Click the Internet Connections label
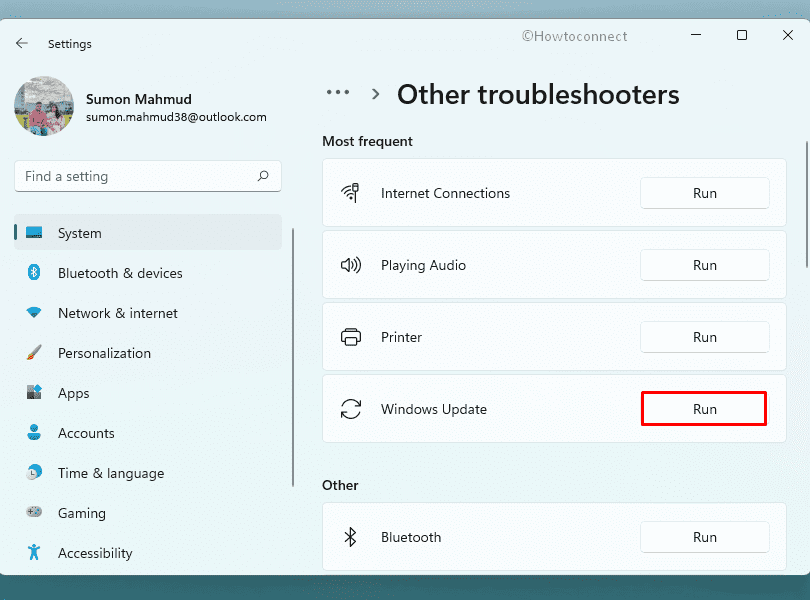810x600 pixels. coord(445,193)
